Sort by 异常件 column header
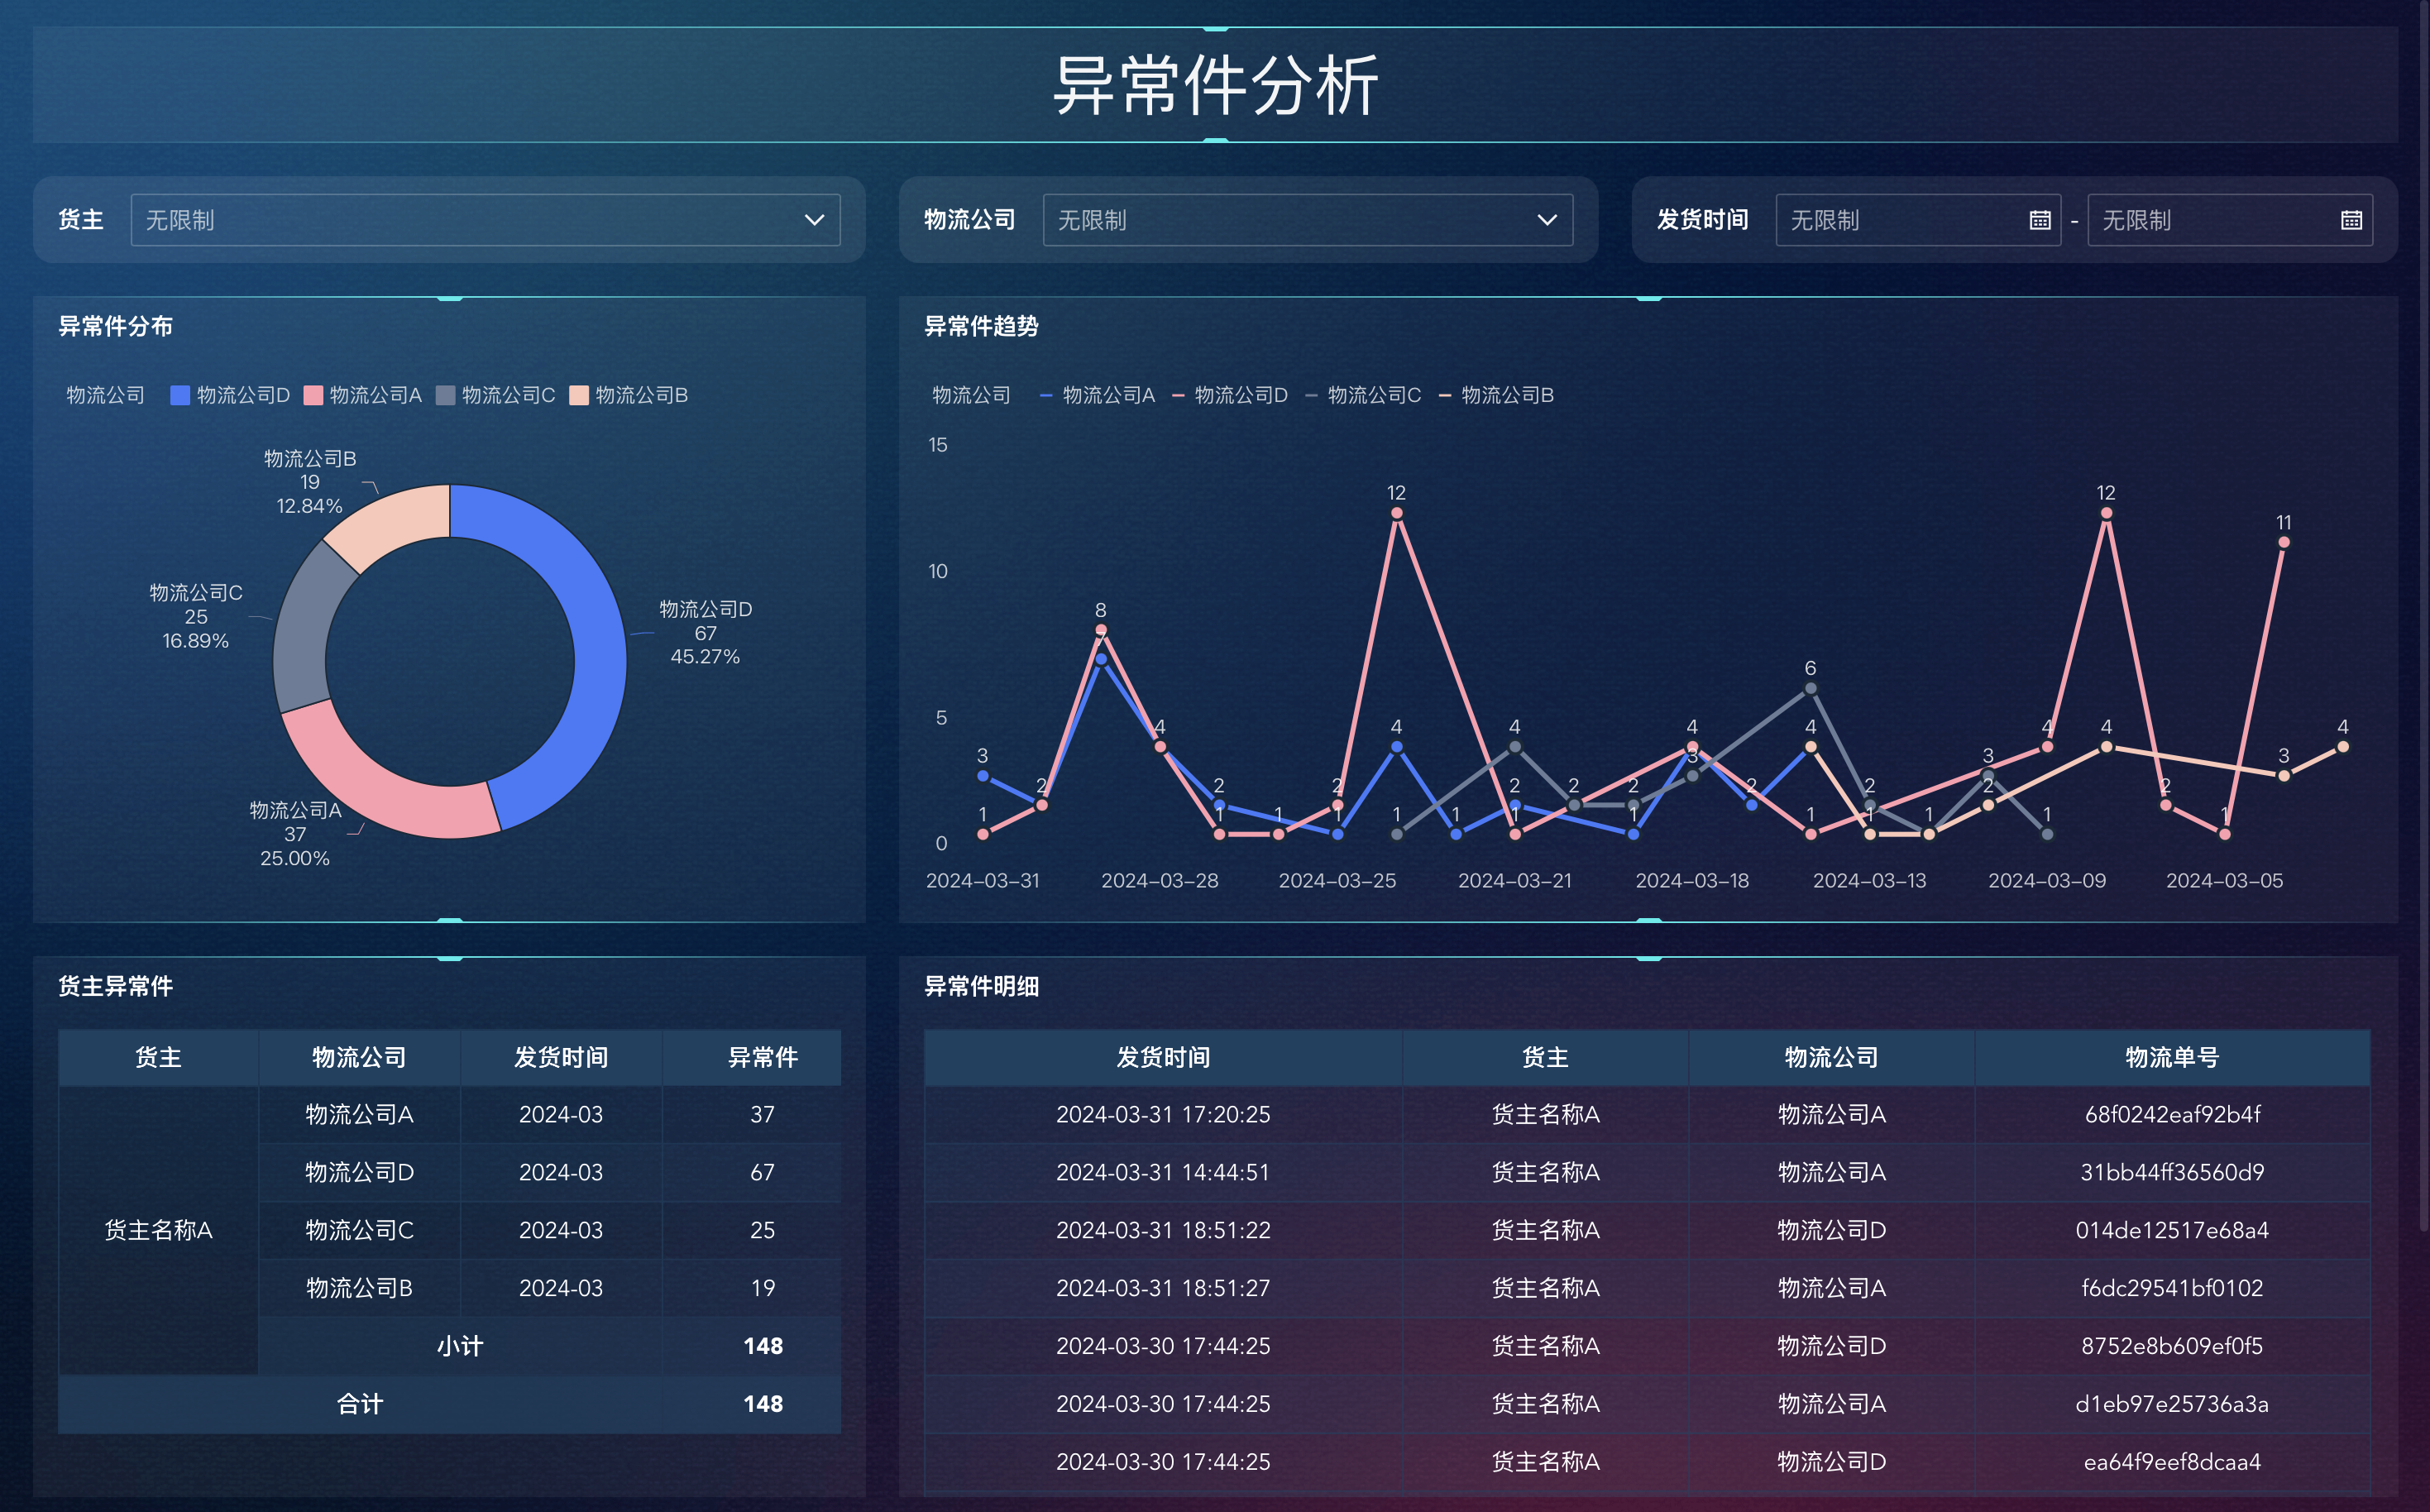Screen dimensions: 2430x1512 [762, 1057]
